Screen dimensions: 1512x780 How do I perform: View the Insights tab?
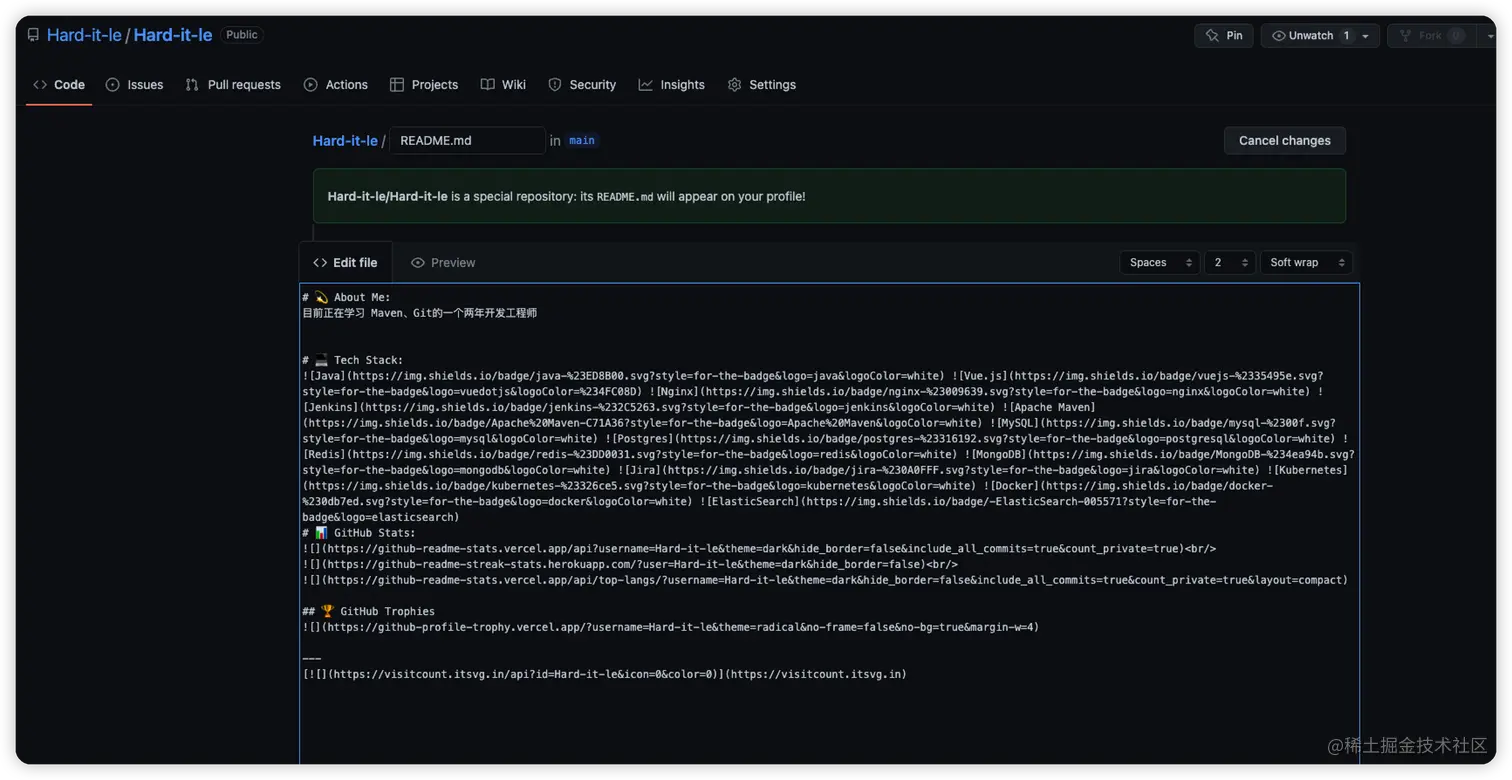pos(672,85)
